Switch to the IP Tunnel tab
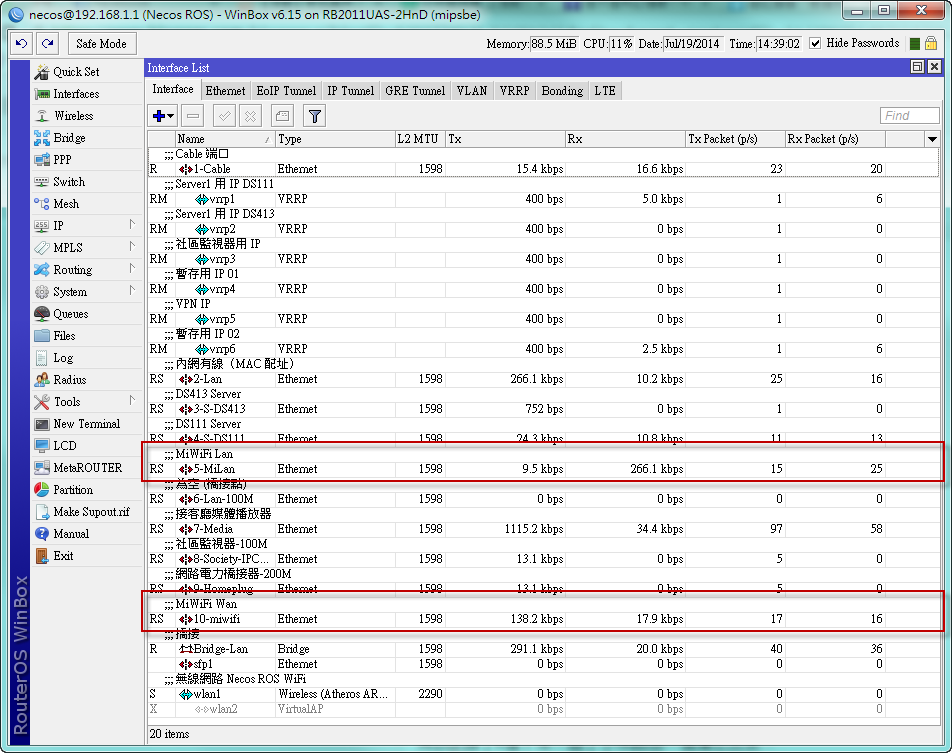 click(350, 90)
